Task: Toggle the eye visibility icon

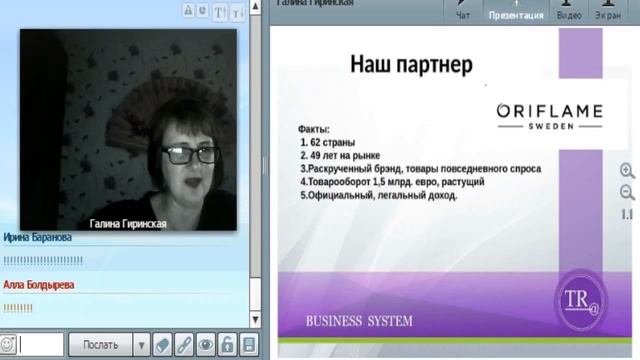Action: tap(206, 345)
